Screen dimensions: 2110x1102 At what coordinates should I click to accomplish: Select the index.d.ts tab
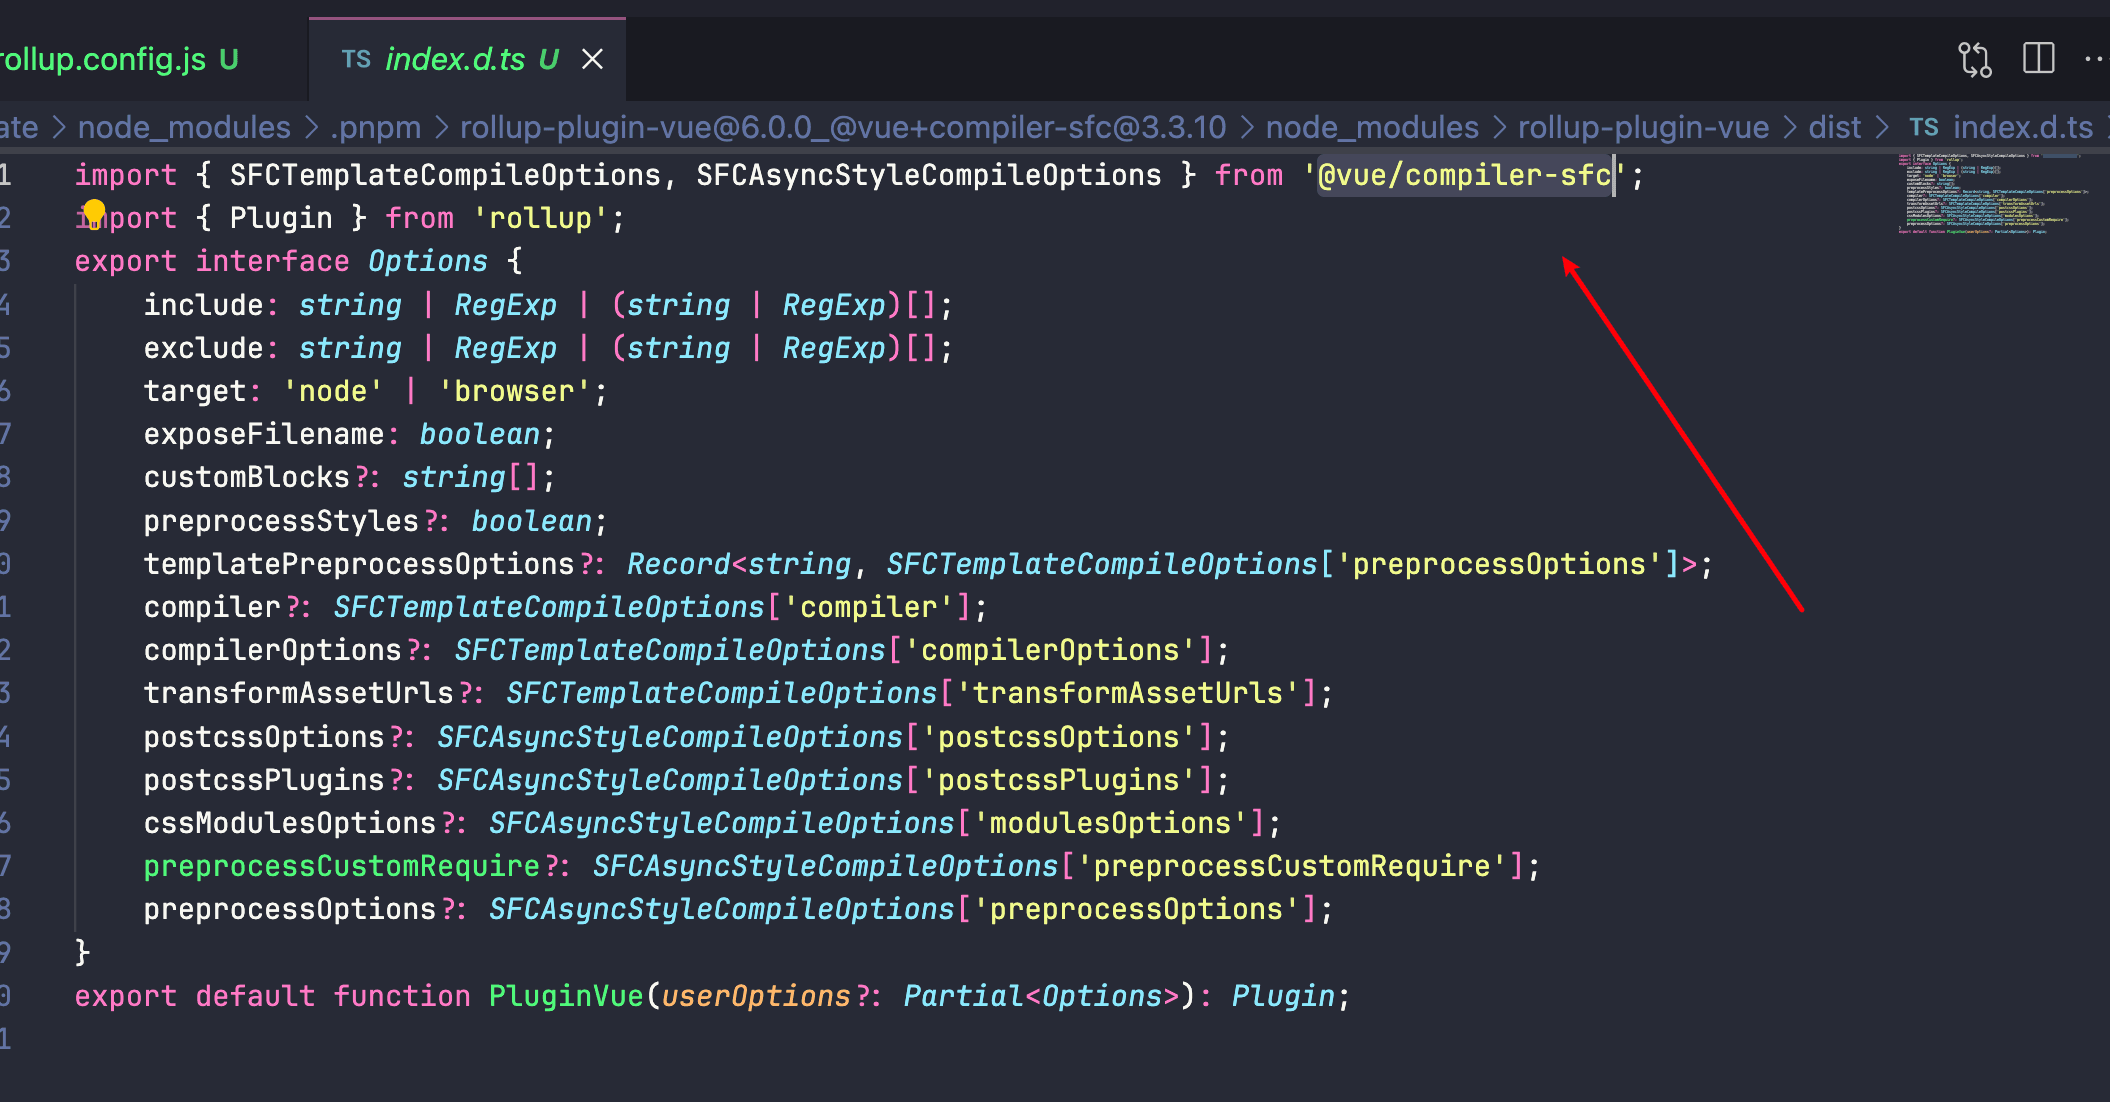tap(455, 59)
